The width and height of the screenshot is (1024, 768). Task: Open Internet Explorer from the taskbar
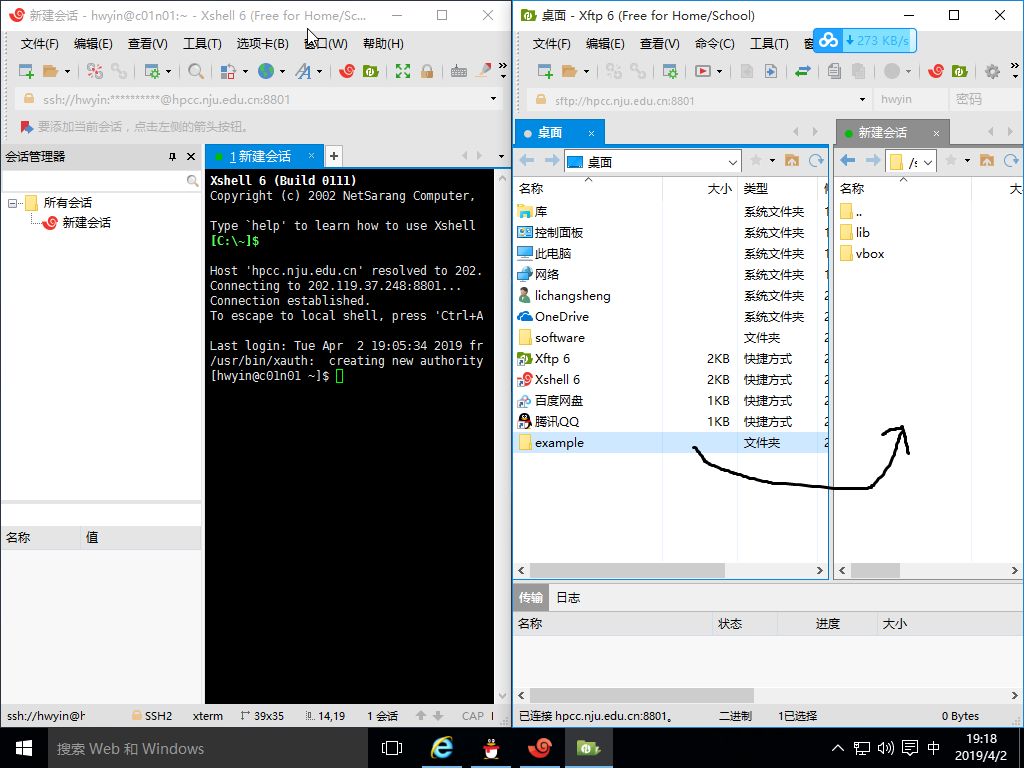point(442,748)
